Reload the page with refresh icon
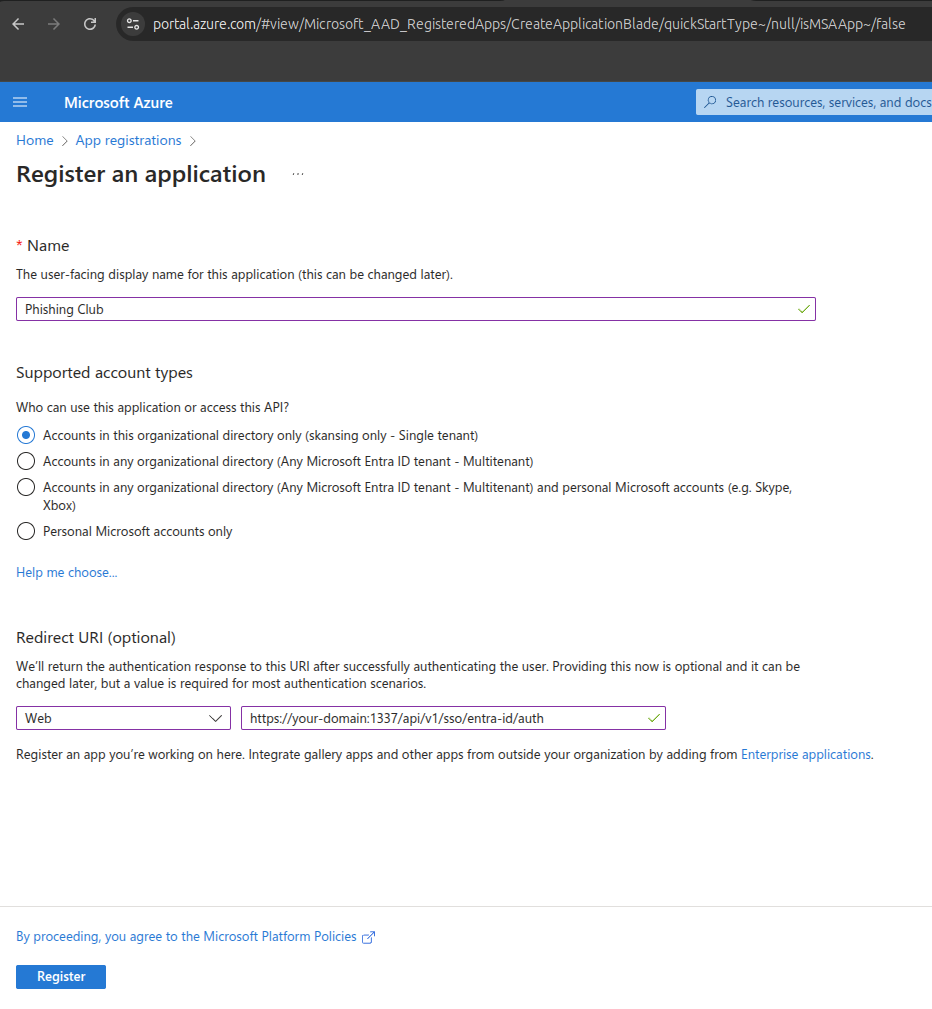 pos(90,24)
